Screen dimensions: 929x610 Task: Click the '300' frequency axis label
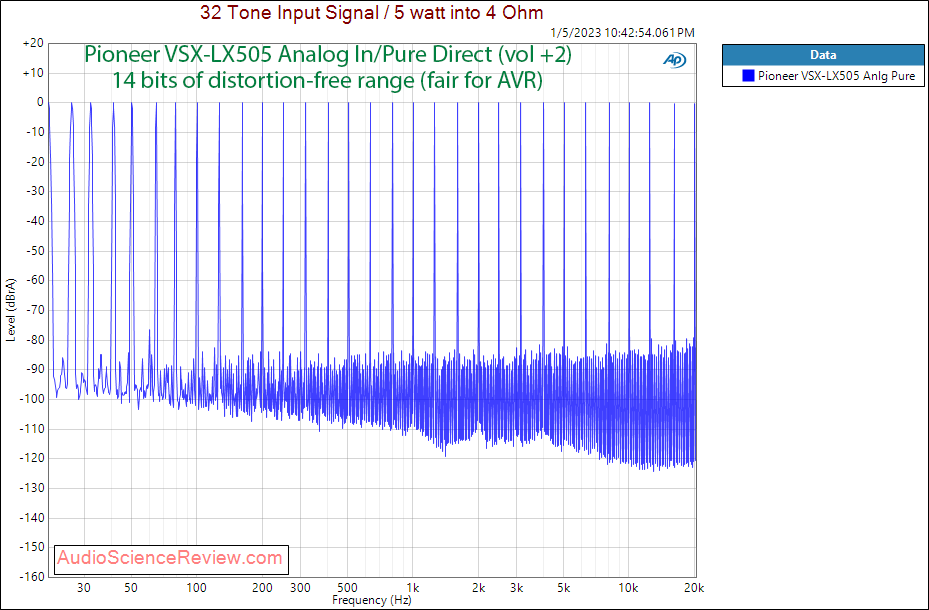[x=300, y=588]
